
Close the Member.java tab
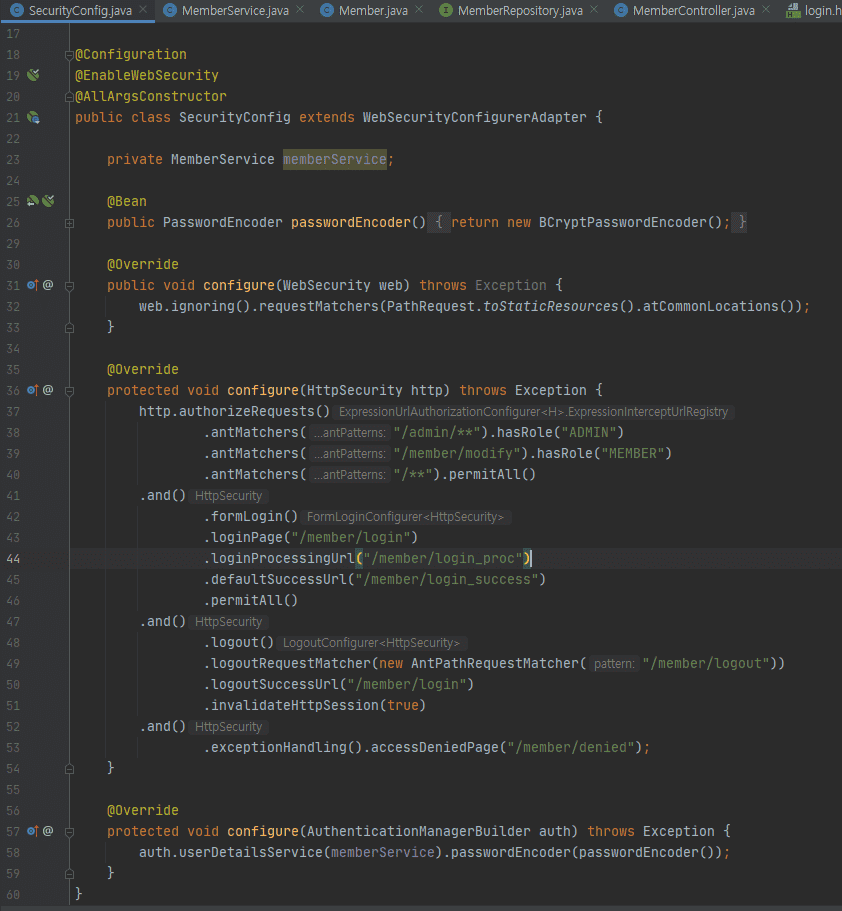(x=419, y=10)
